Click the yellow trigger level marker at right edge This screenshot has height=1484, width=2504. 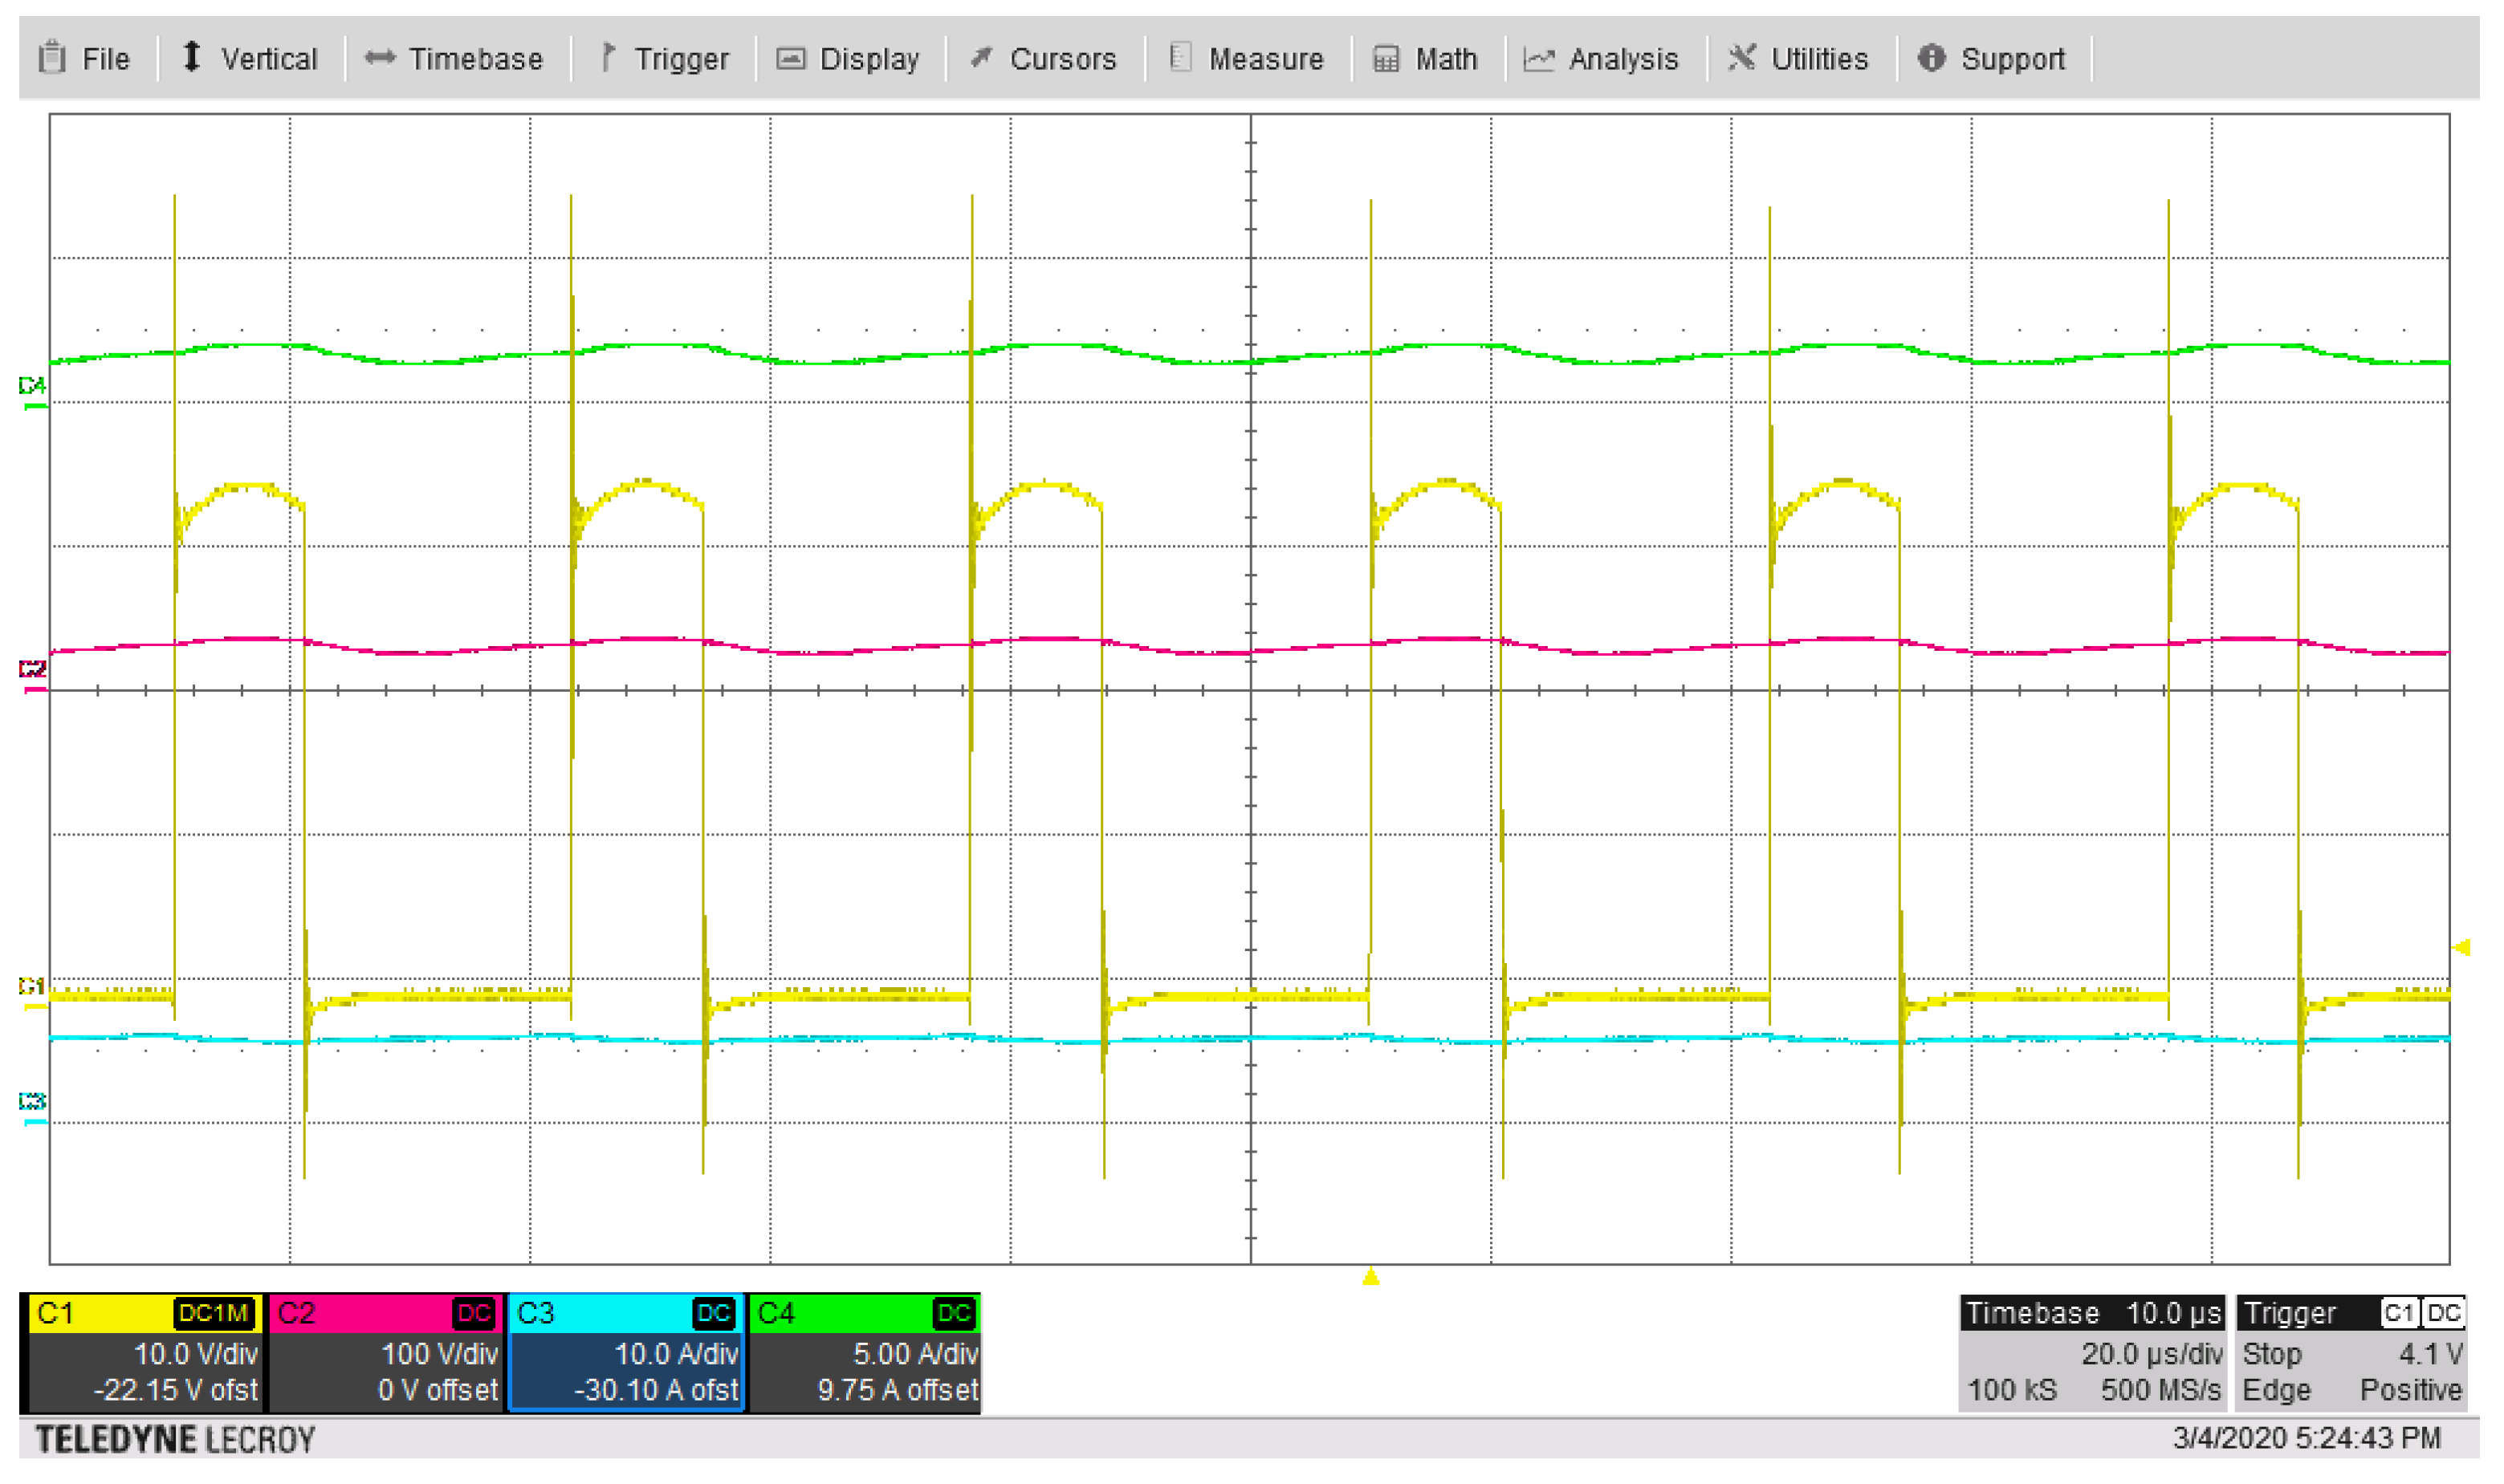[x=2463, y=947]
